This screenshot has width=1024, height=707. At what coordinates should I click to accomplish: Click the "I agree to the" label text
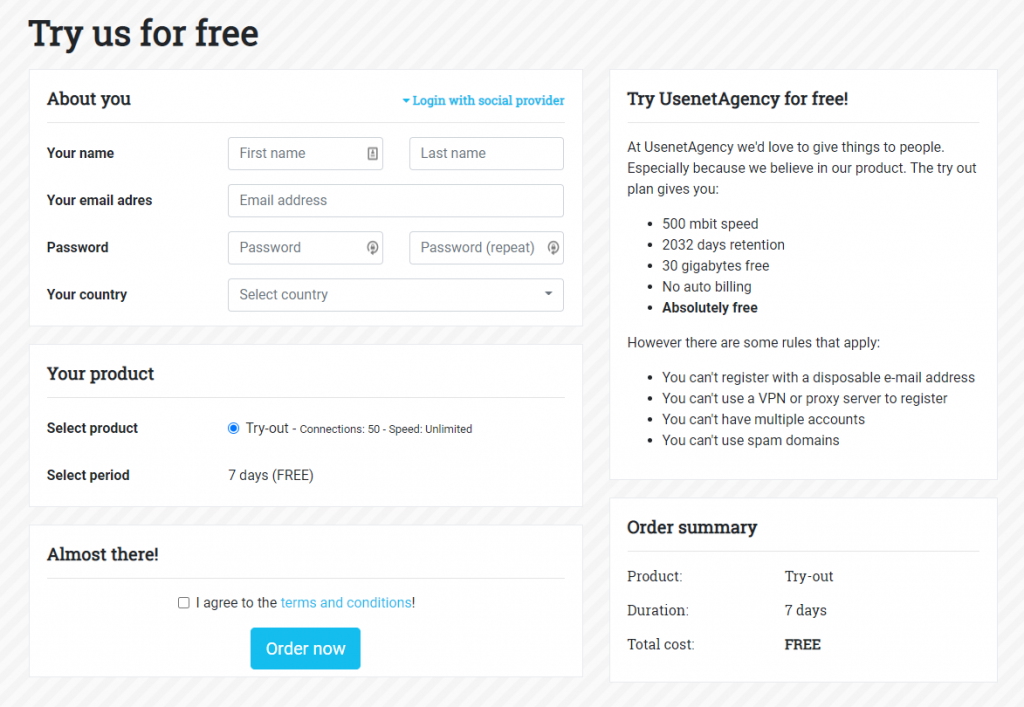(237, 603)
